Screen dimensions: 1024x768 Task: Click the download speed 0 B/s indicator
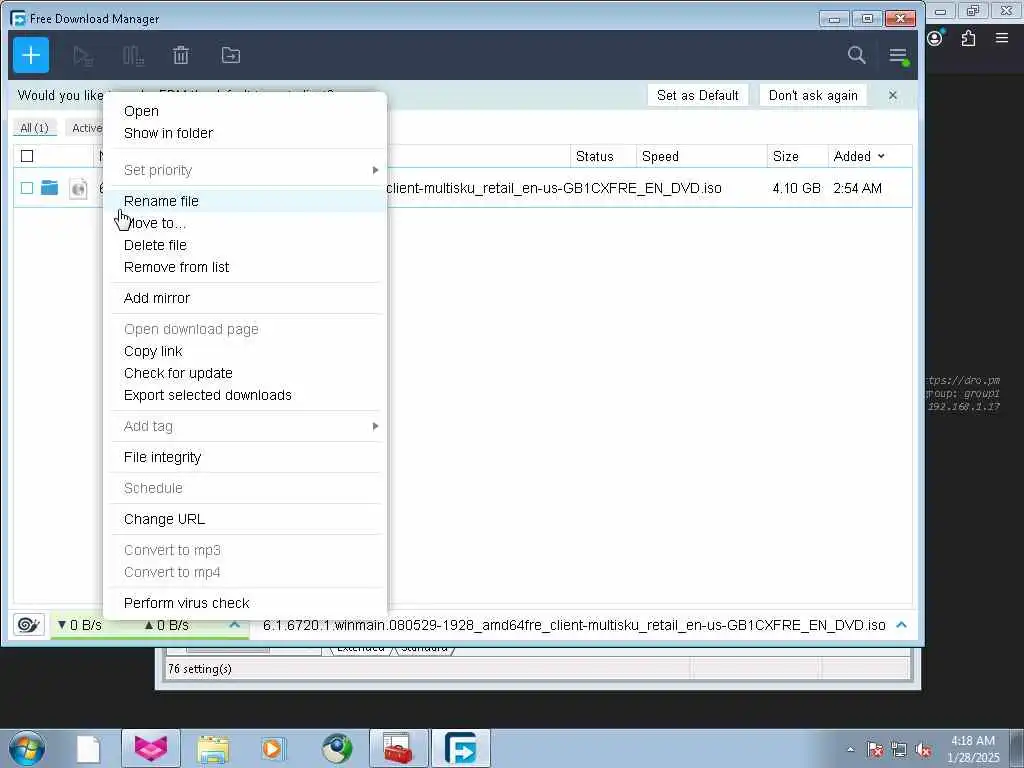pos(80,626)
